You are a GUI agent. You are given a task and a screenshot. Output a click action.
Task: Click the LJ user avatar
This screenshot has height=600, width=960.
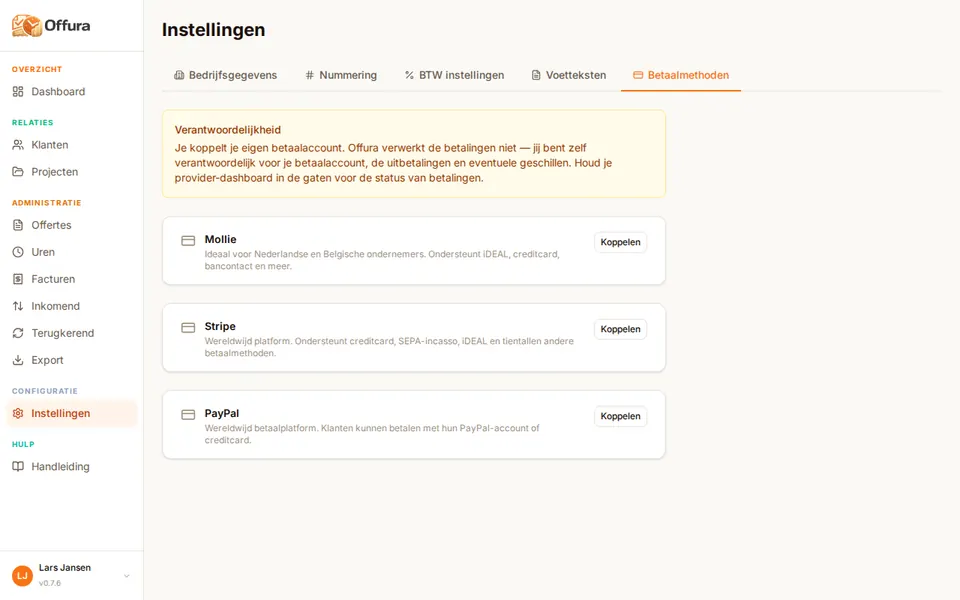pyautogui.click(x=23, y=576)
